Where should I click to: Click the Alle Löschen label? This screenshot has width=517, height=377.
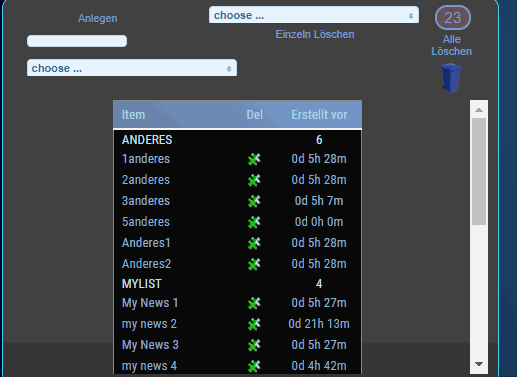[x=452, y=45]
